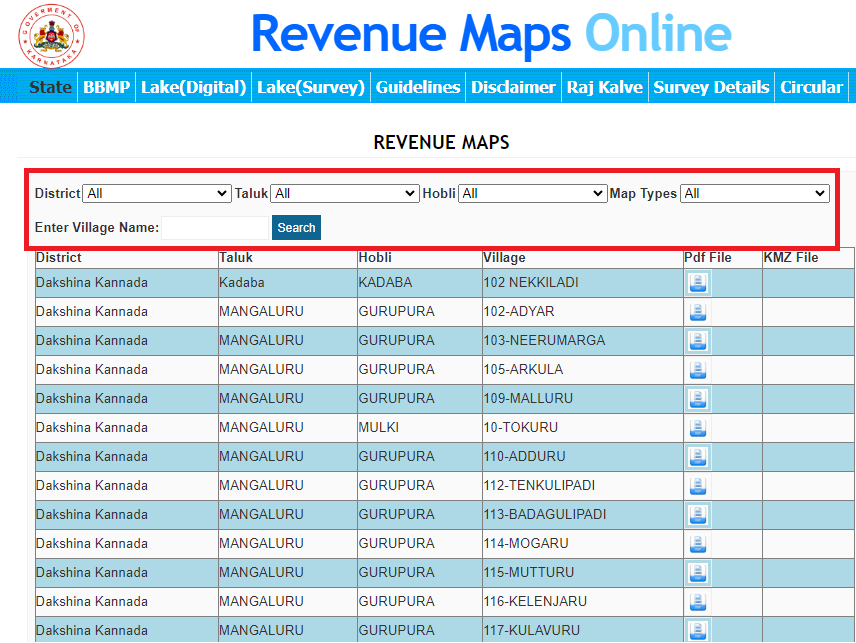
Task: Select the PDF icon for 110-ADDURU
Action: (x=697, y=457)
